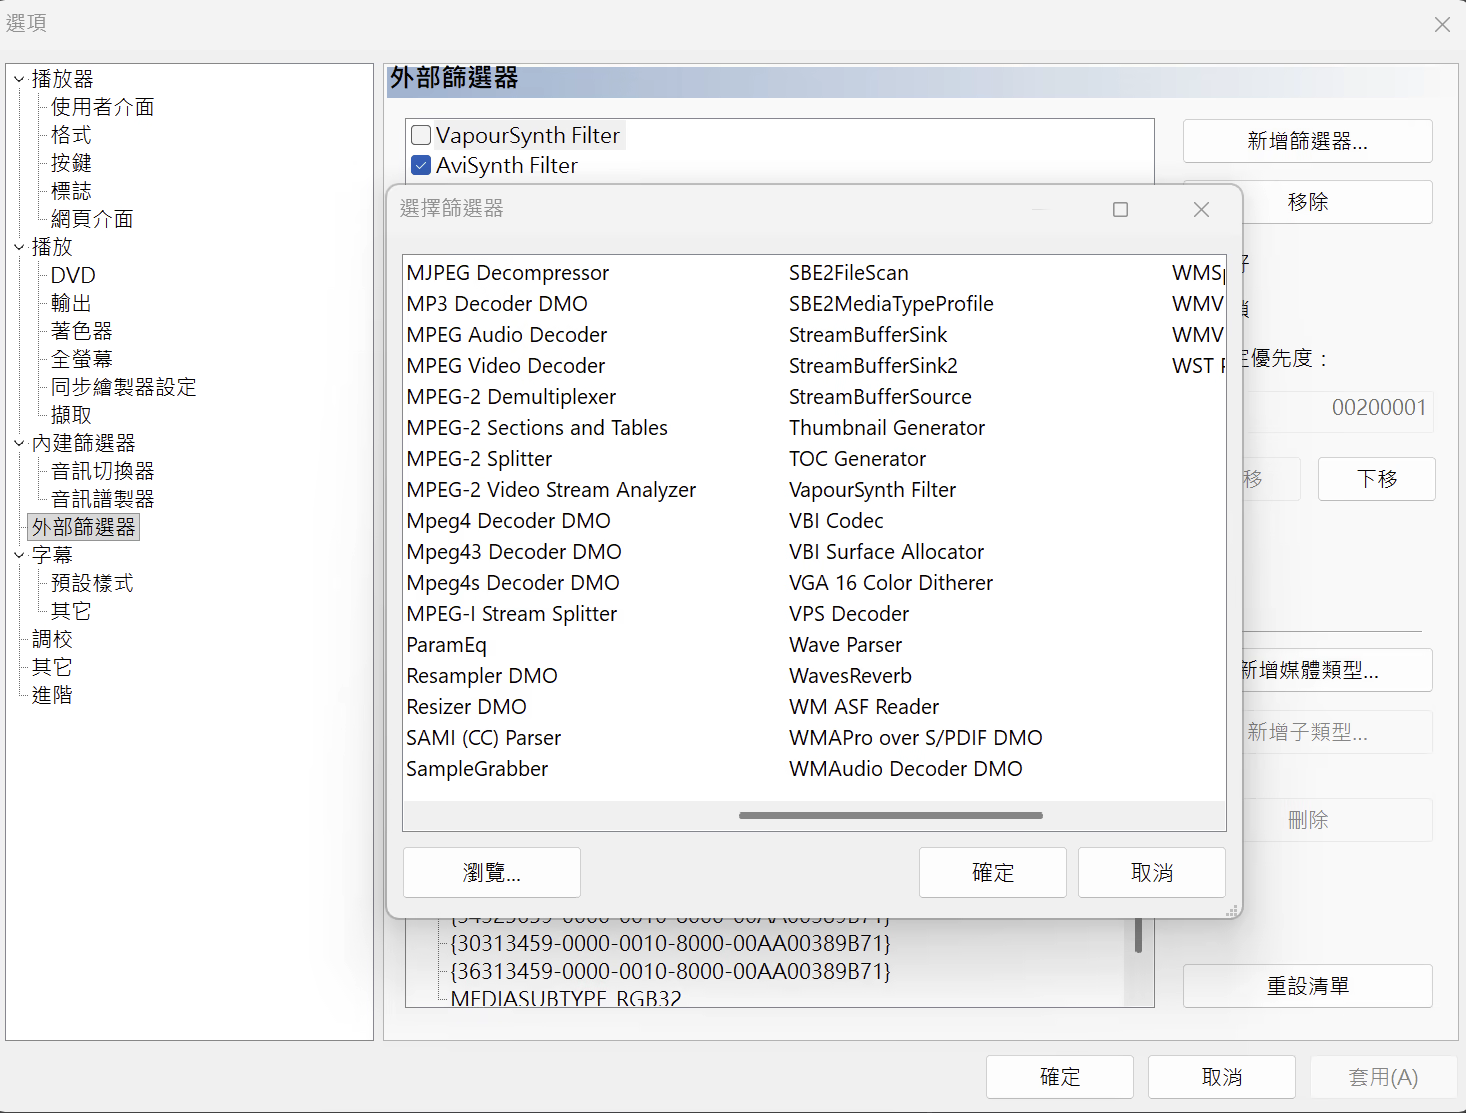
Task: Close the 選項 options window
Action: (1441, 24)
